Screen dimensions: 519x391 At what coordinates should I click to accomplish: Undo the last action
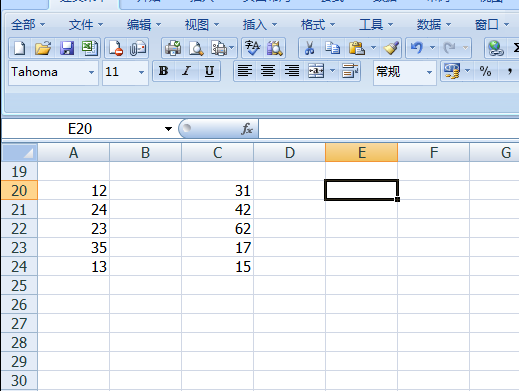point(417,48)
